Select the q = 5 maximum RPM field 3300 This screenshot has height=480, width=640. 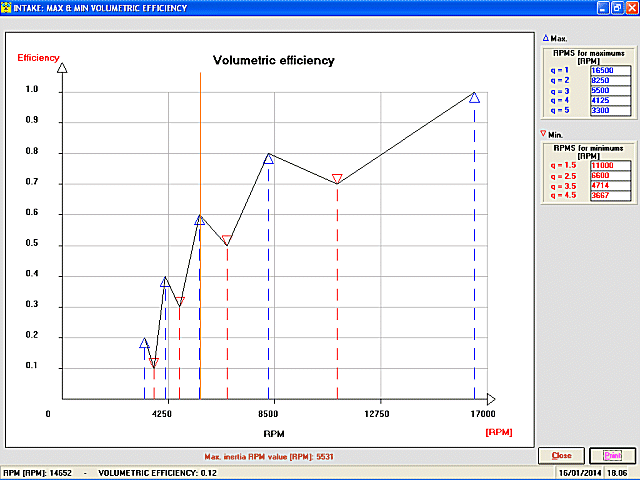coord(610,110)
